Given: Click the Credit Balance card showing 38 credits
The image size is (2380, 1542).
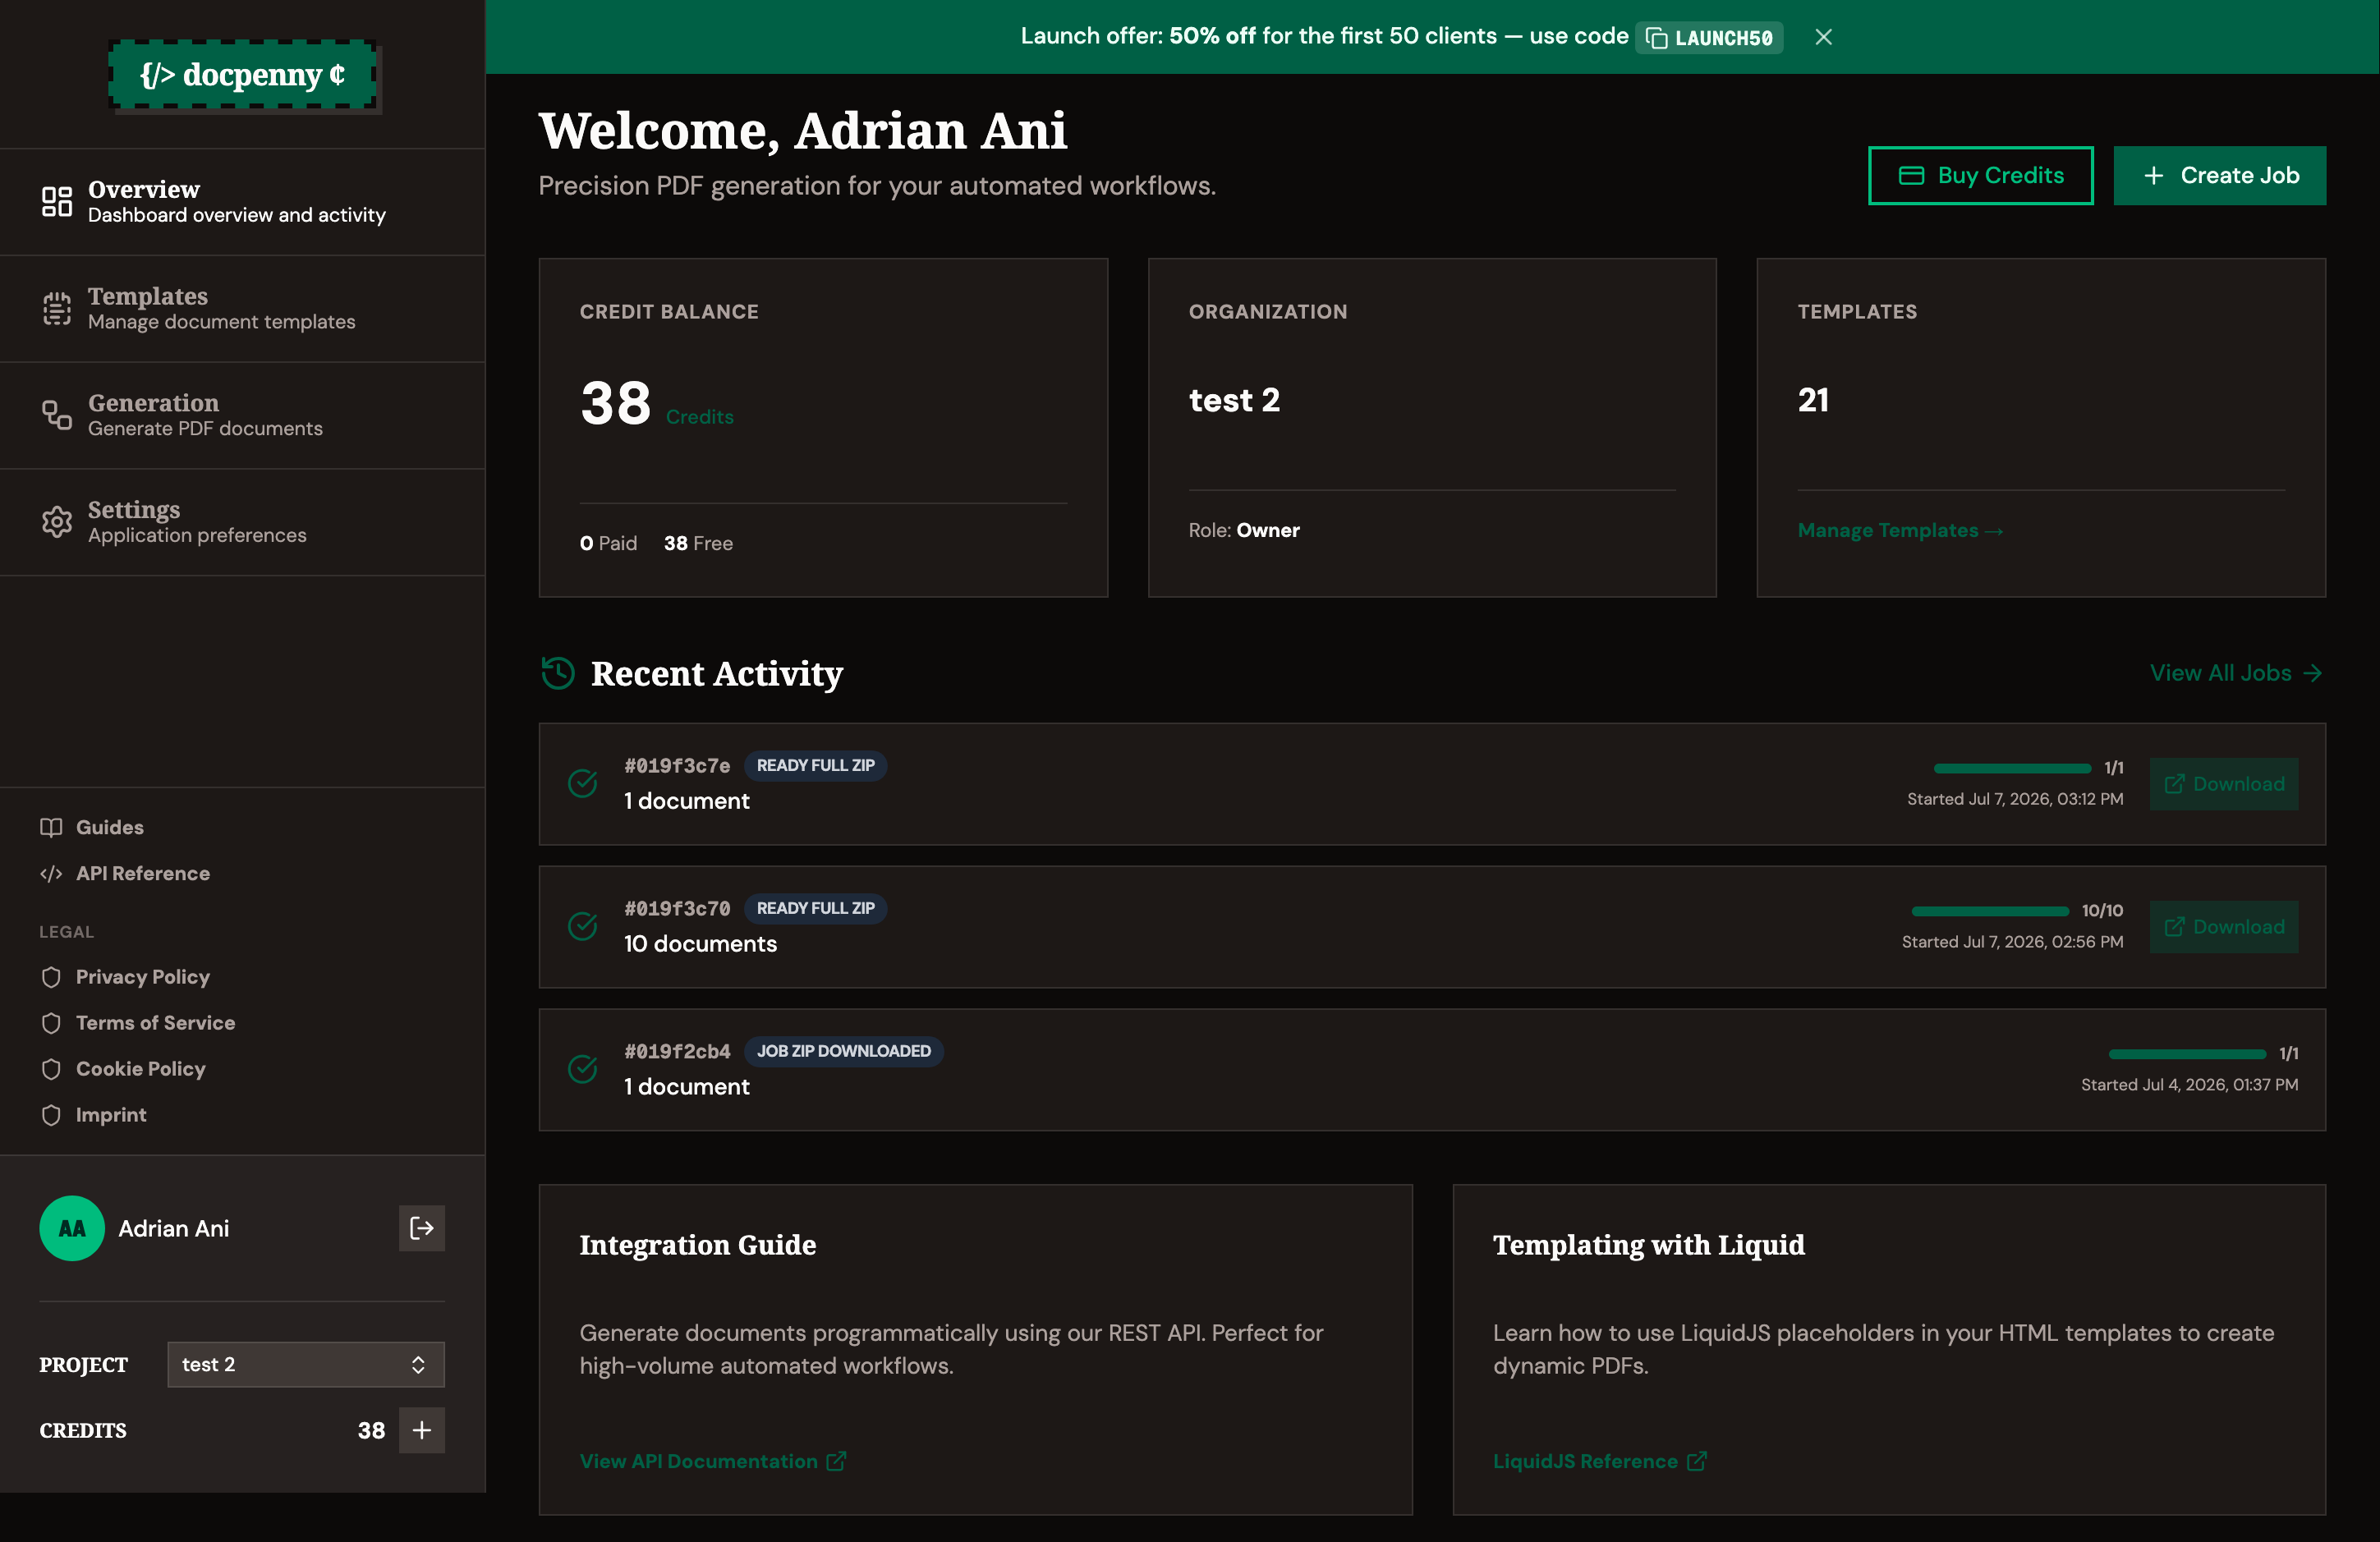Looking at the screenshot, I should (x=823, y=428).
